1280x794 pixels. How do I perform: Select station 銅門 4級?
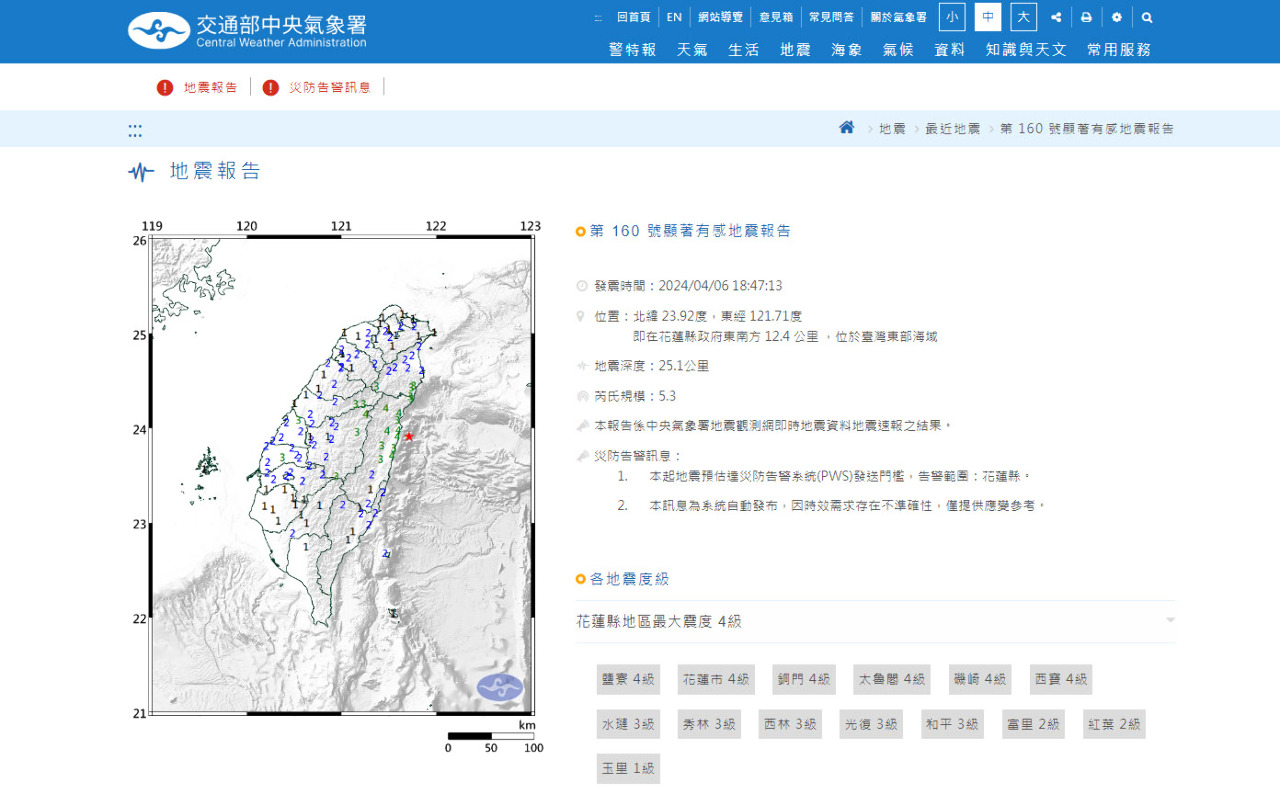pyautogui.click(x=804, y=679)
